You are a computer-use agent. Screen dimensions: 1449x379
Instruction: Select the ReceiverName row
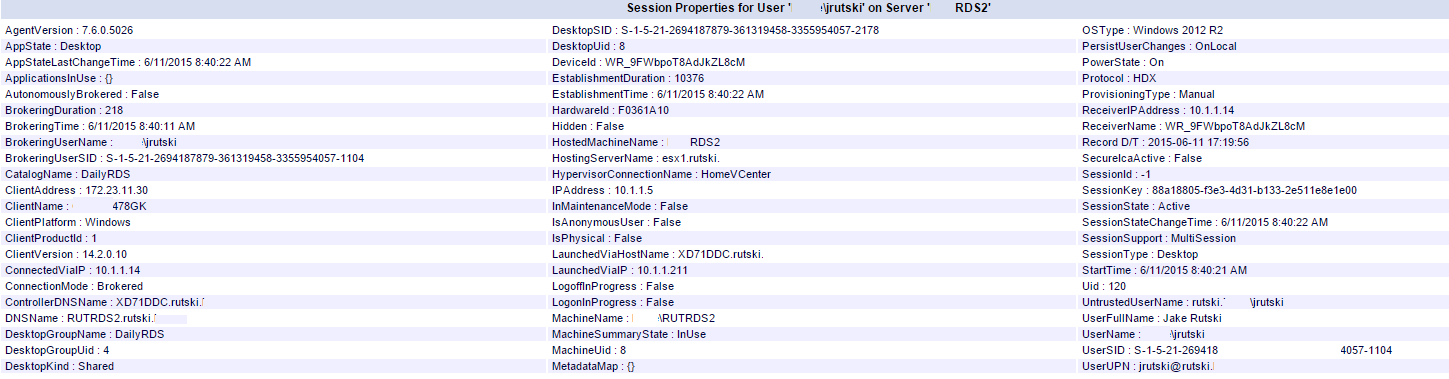tap(1194, 126)
